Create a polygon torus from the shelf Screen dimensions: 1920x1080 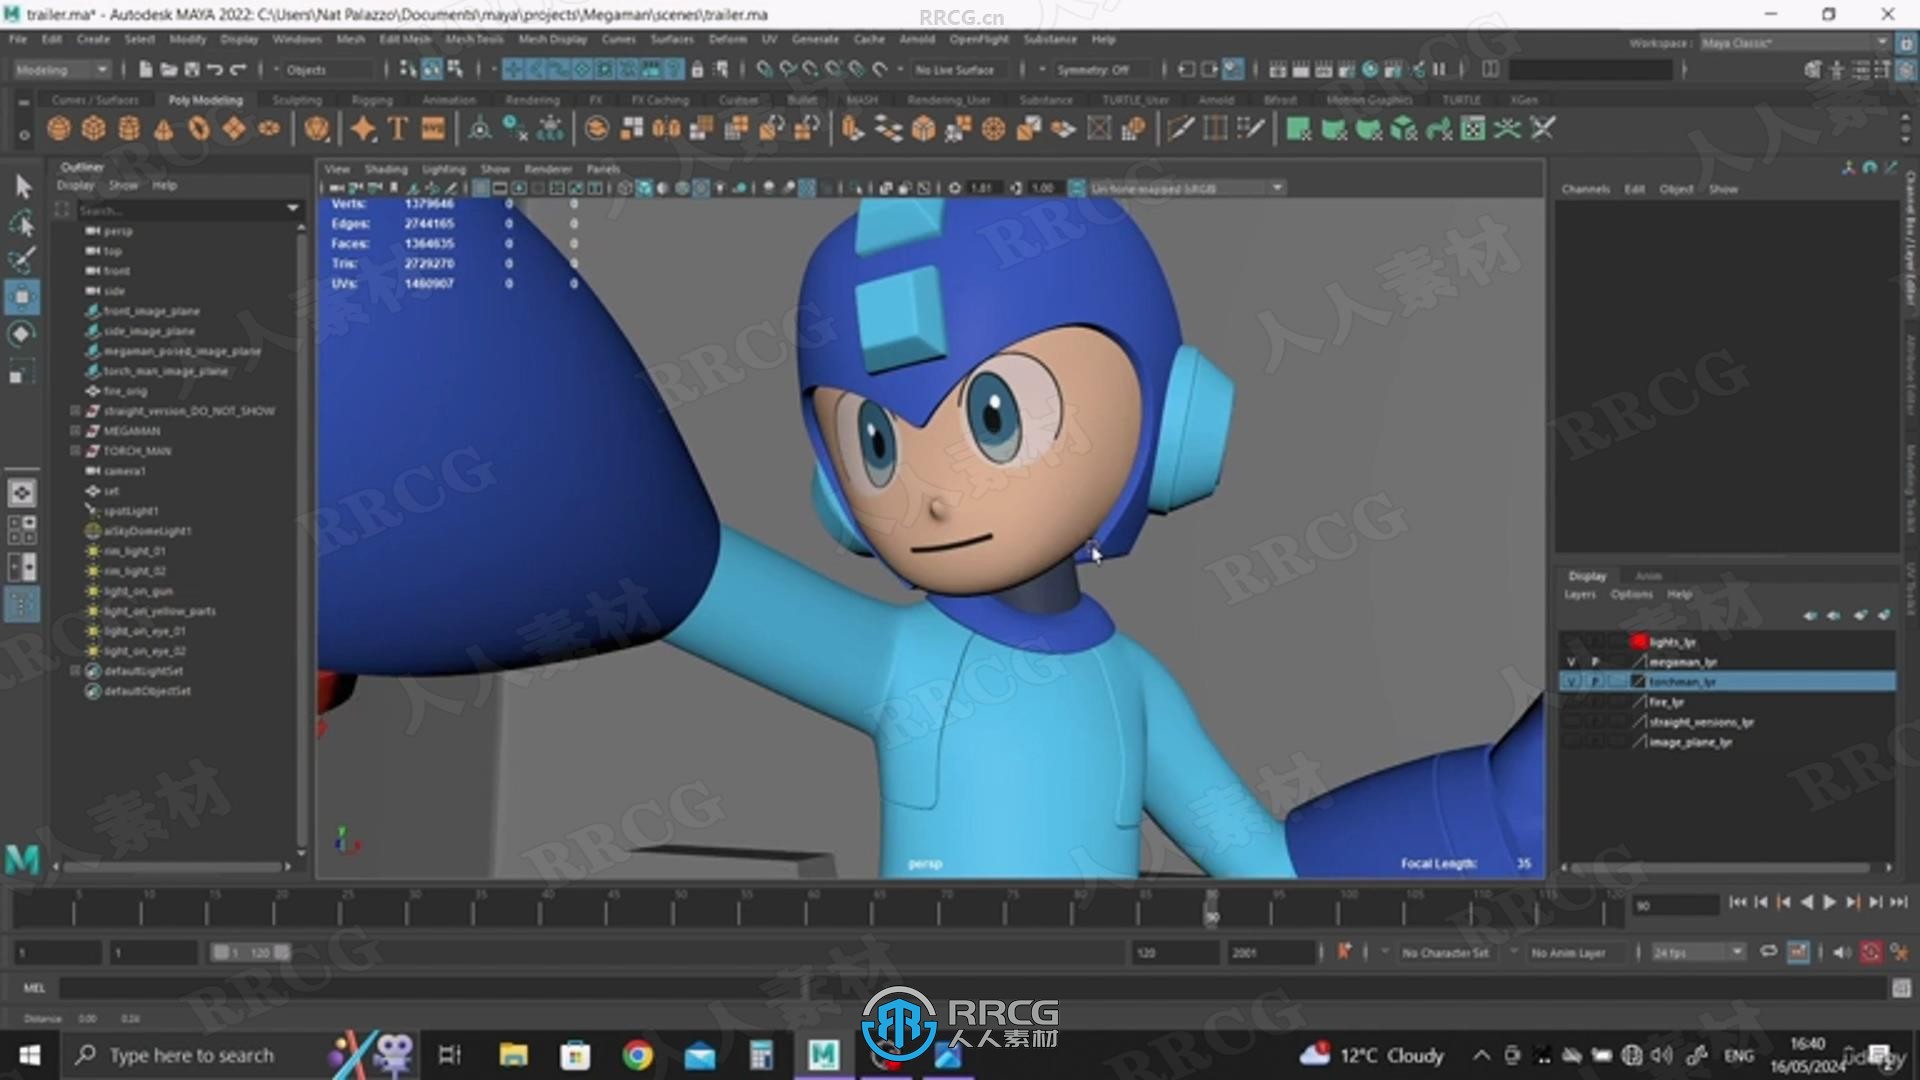(199, 129)
